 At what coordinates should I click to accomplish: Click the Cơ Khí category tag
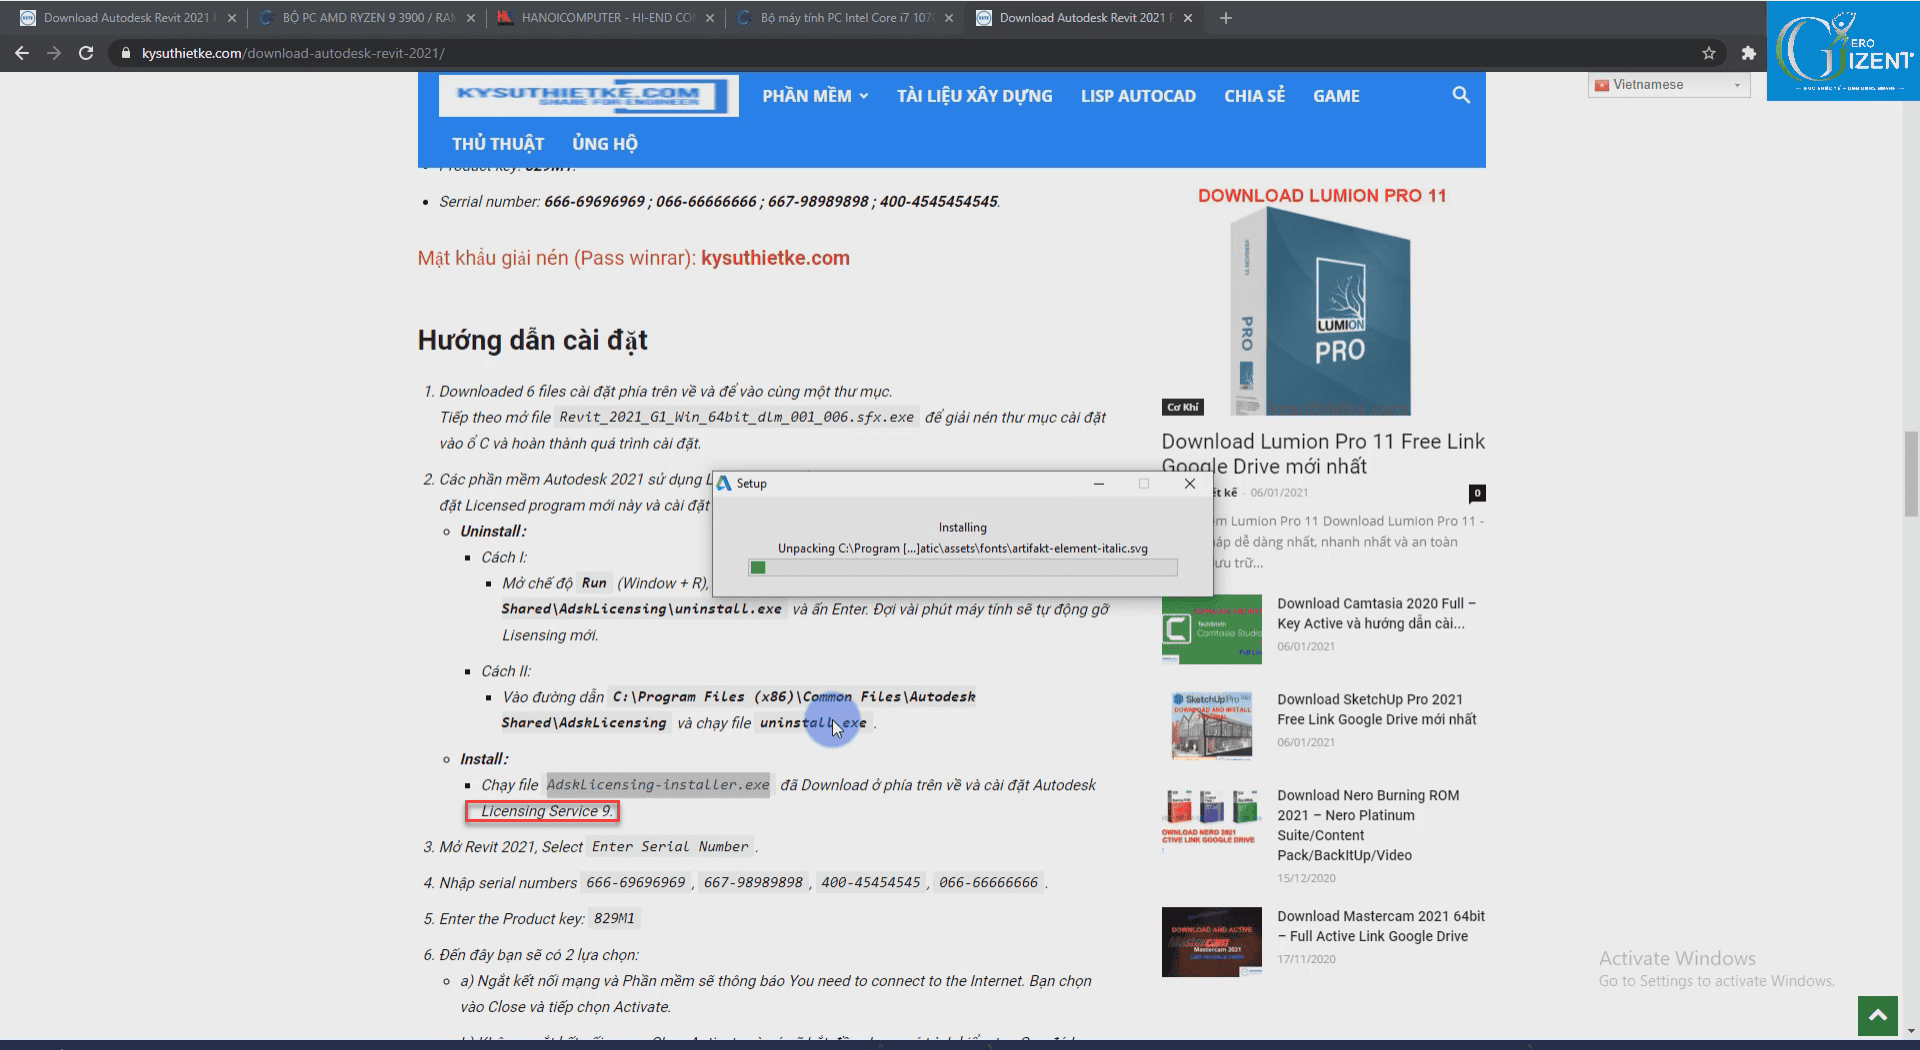click(x=1183, y=407)
